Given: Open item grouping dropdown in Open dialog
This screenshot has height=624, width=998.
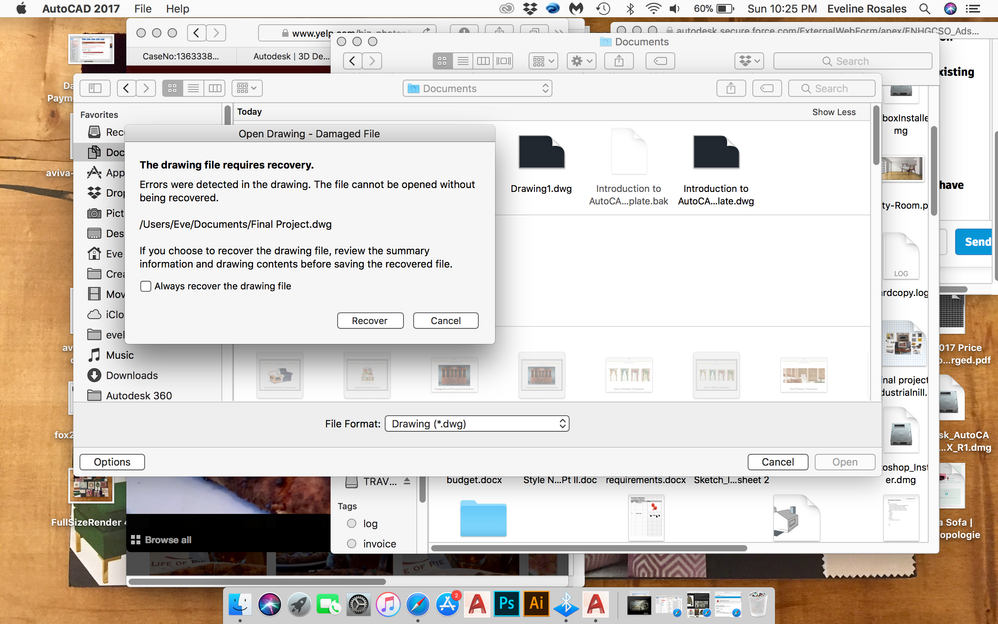Looking at the screenshot, I should (x=247, y=89).
